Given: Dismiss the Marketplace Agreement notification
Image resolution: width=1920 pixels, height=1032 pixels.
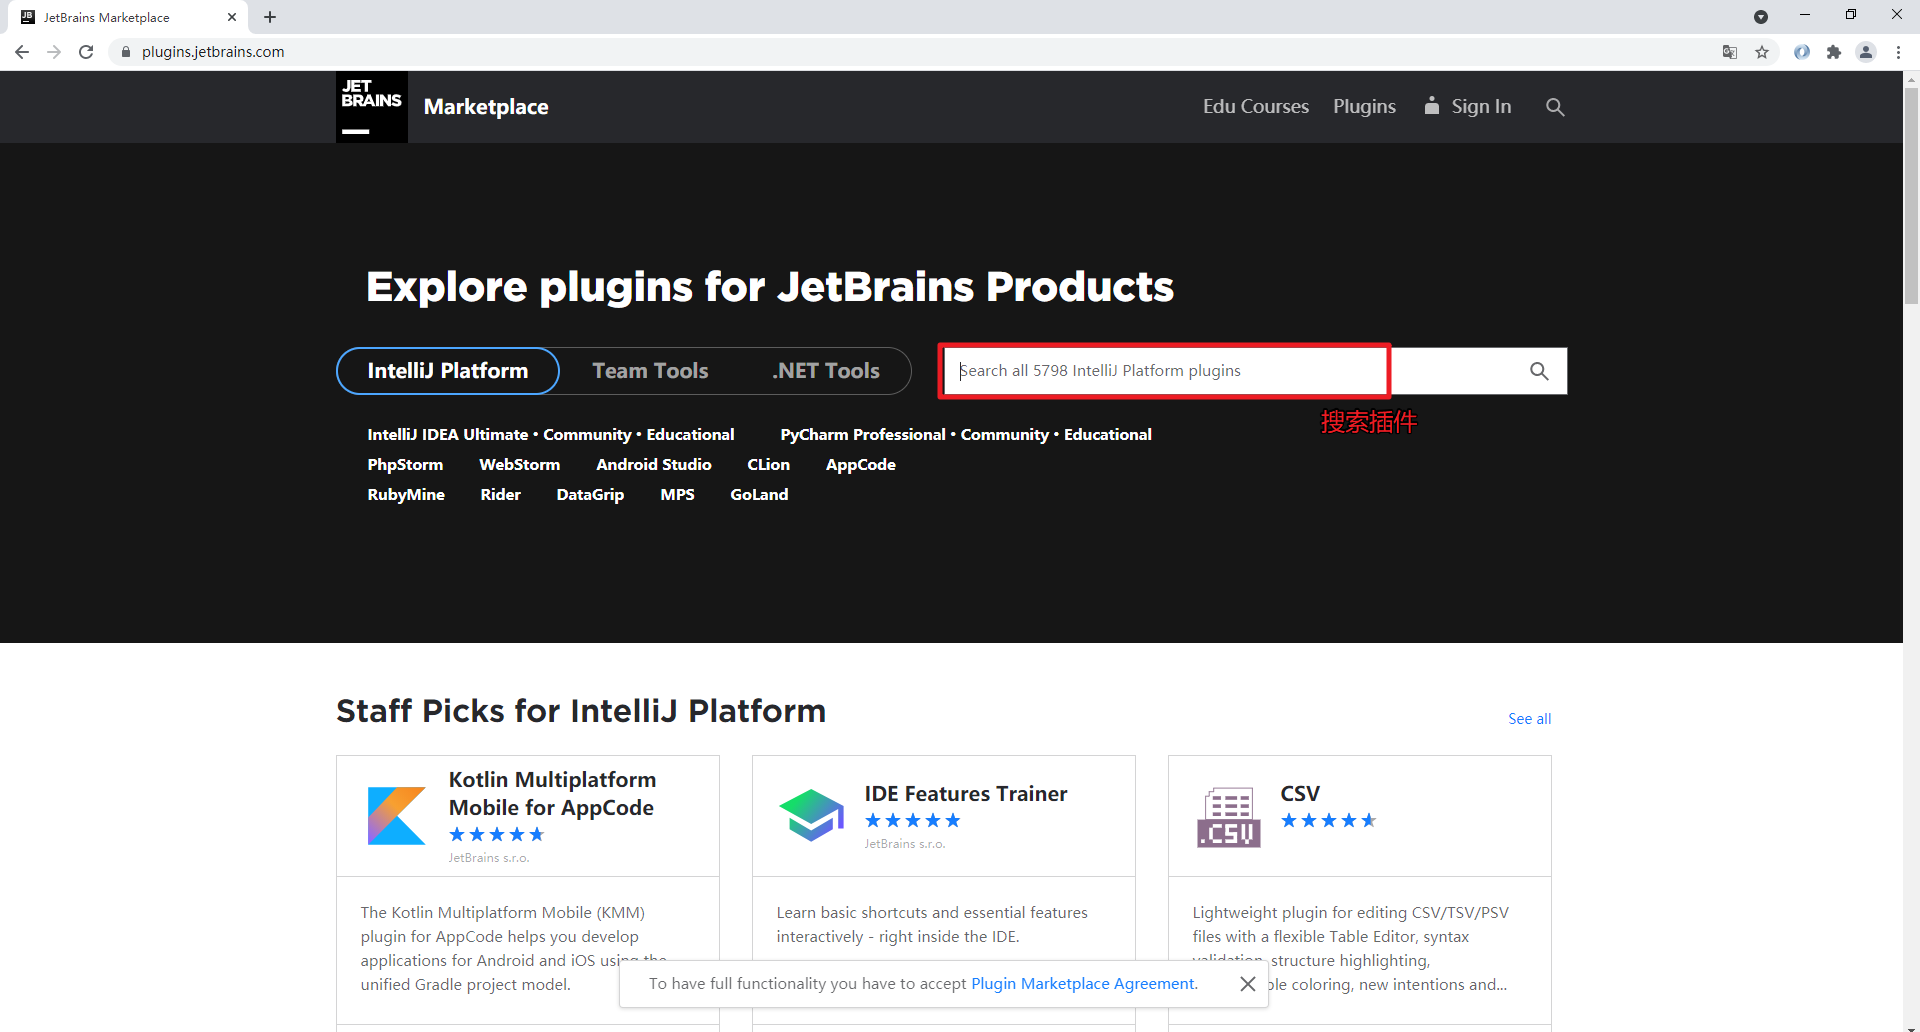Looking at the screenshot, I should (x=1248, y=984).
